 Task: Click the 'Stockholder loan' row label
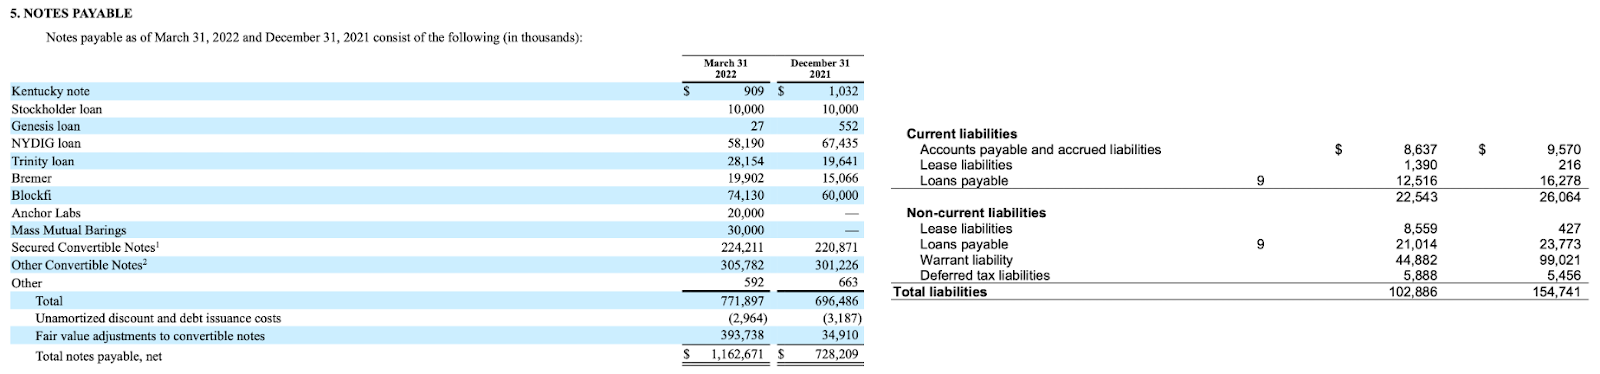pos(56,109)
